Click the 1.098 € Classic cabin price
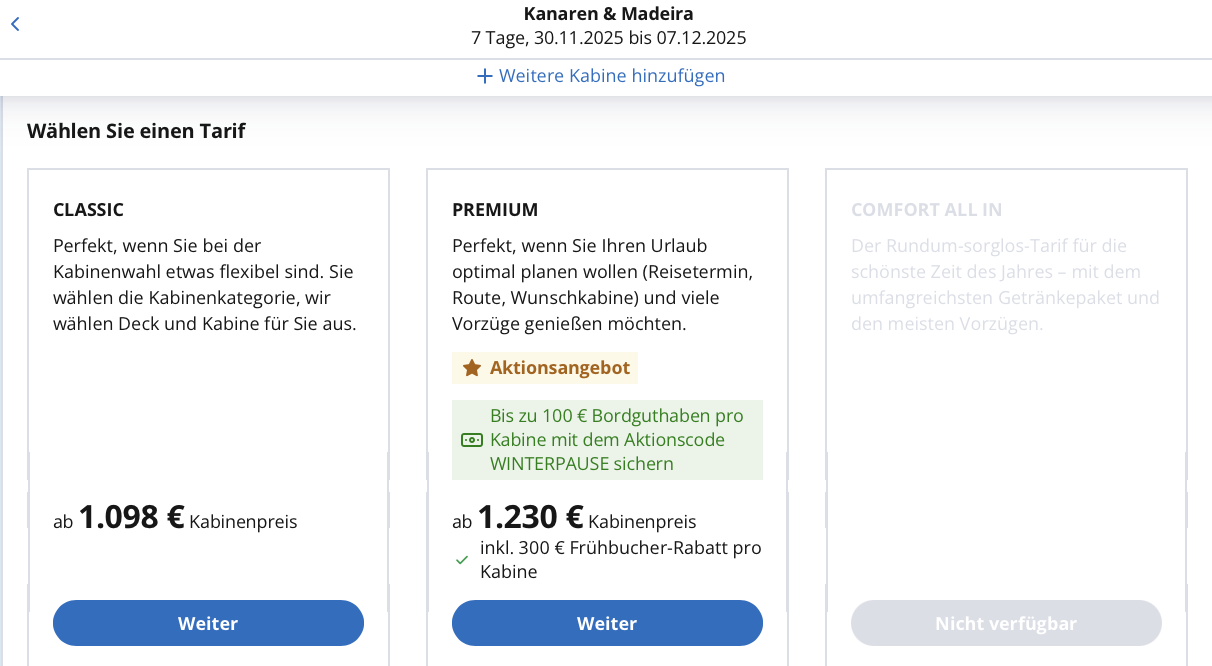This screenshot has width=1212, height=666. click(x=132, y=517)
